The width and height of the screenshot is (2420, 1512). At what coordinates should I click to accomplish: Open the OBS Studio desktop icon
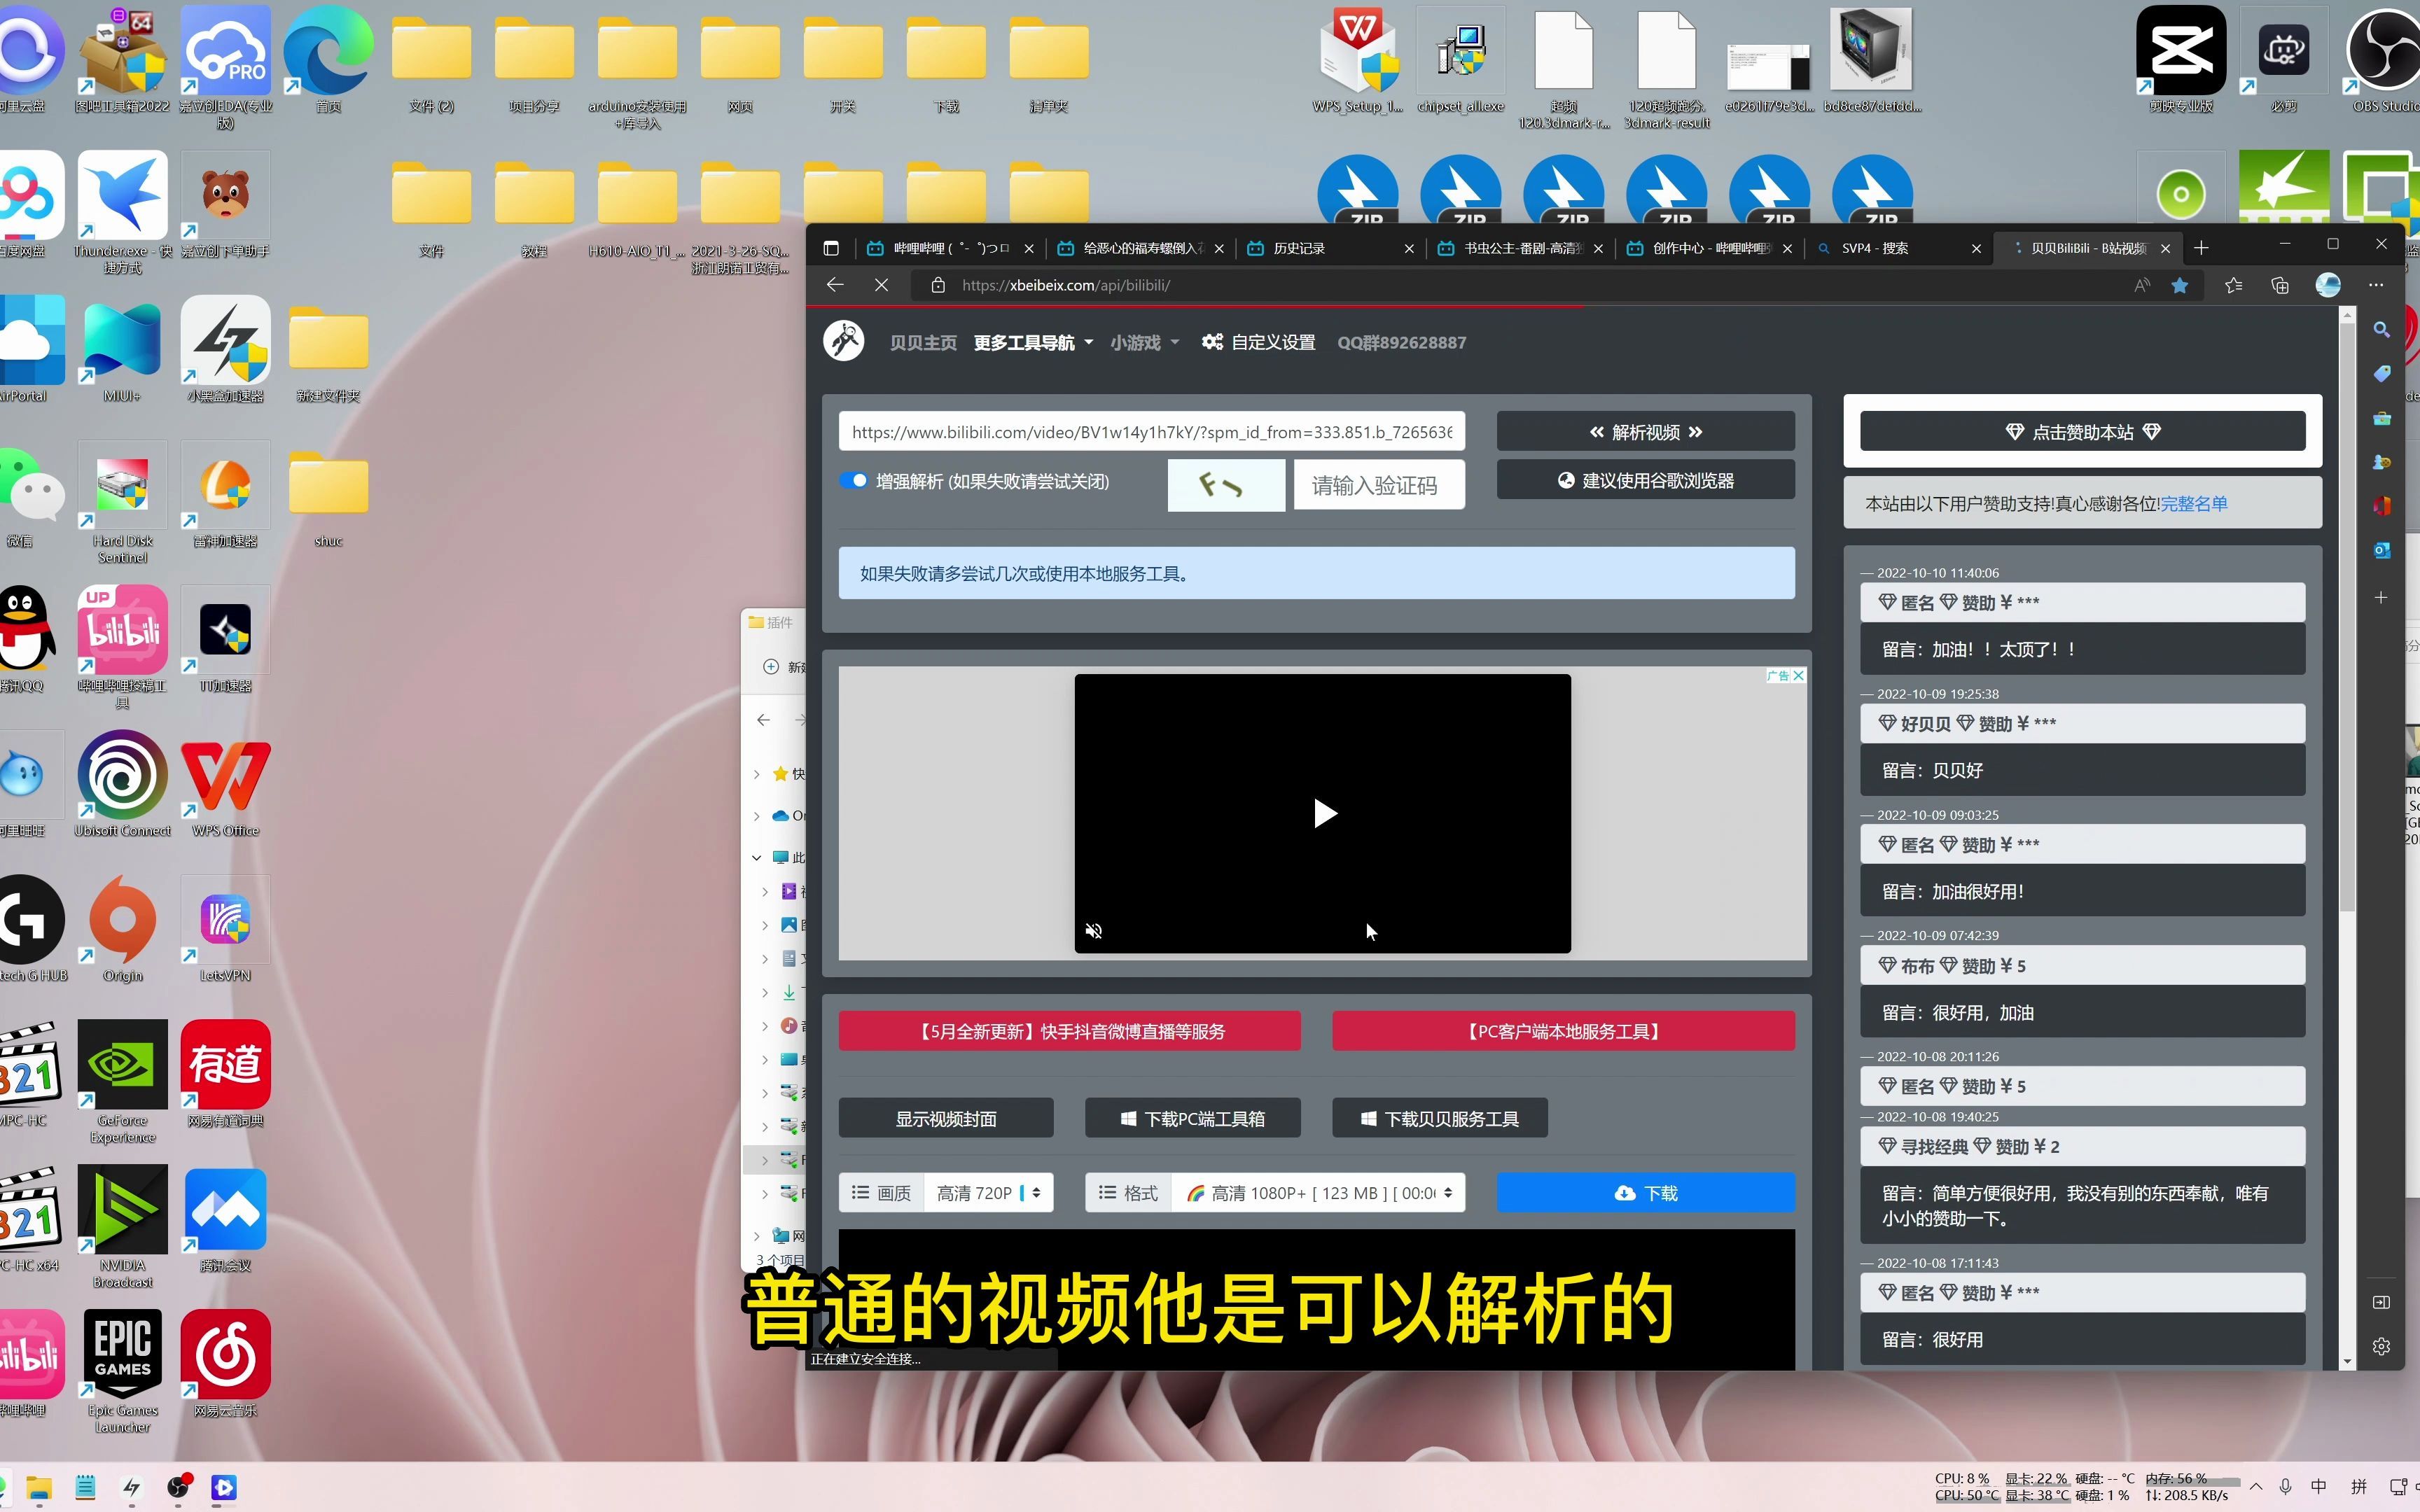point(2385,60)
